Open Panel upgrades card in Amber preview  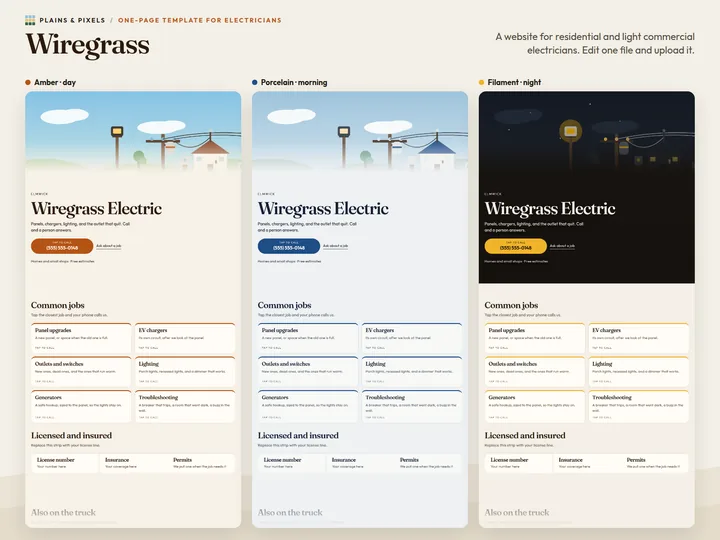click(81, 338)
